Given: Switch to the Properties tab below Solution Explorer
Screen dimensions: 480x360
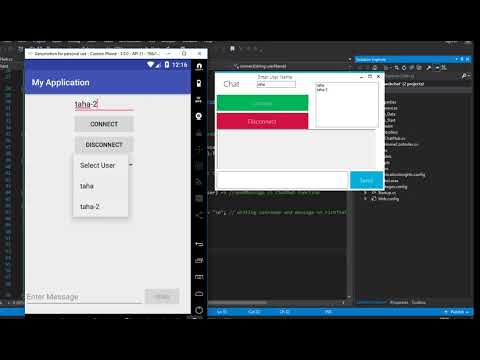Looking at the screenshot, I should [399, 302].
